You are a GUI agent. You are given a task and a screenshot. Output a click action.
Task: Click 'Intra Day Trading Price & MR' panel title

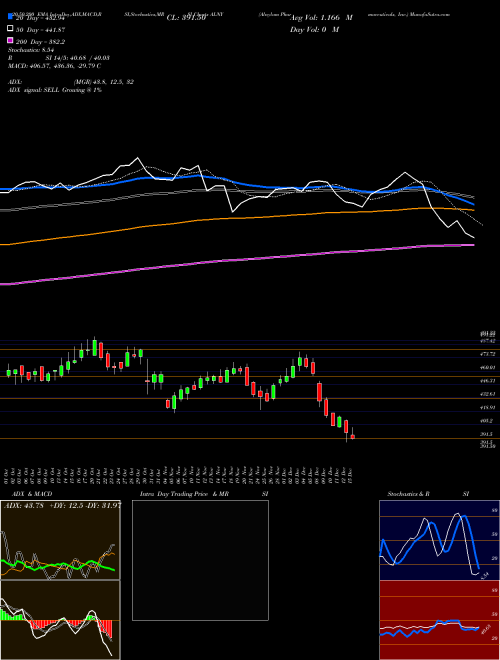click(x=184, y=494)
